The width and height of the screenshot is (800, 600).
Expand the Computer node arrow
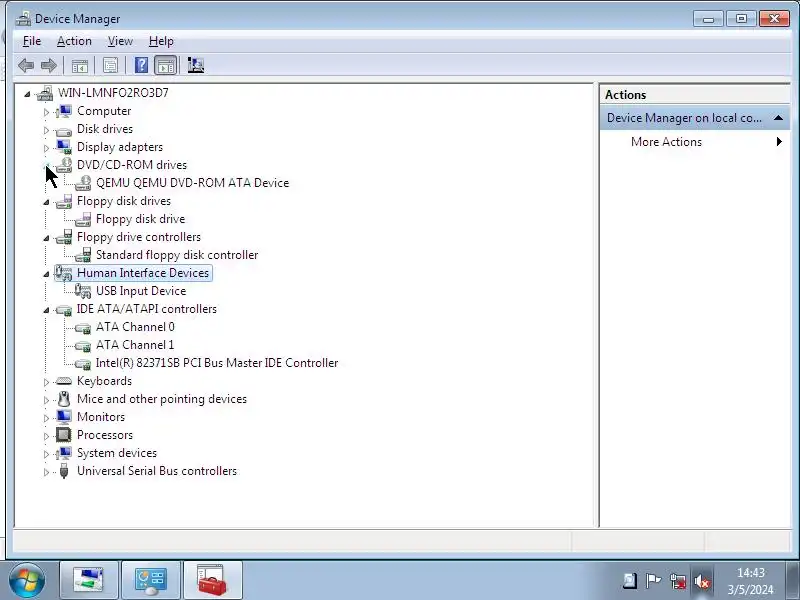[46, 112]
